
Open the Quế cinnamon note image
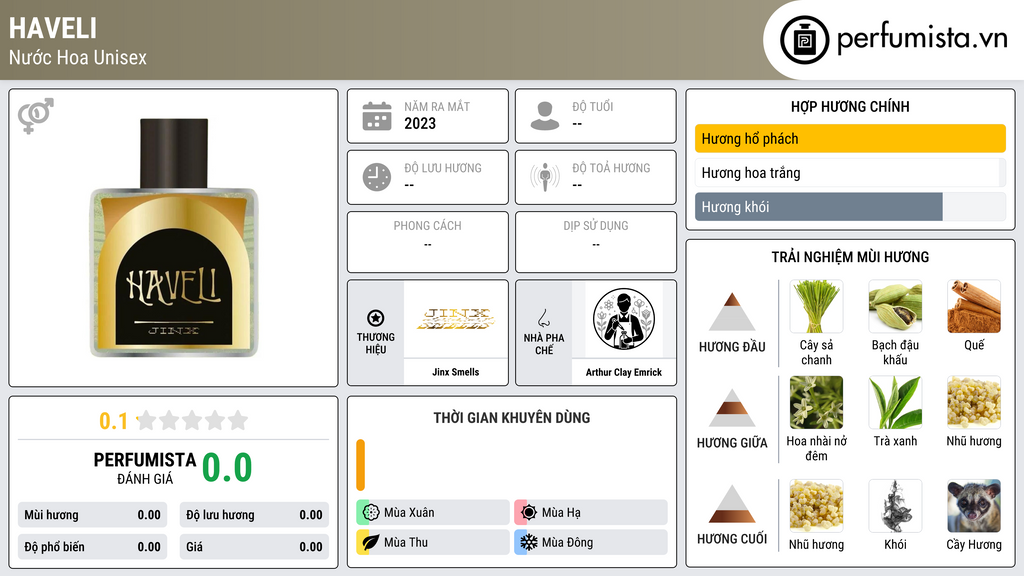coord(974,306)
